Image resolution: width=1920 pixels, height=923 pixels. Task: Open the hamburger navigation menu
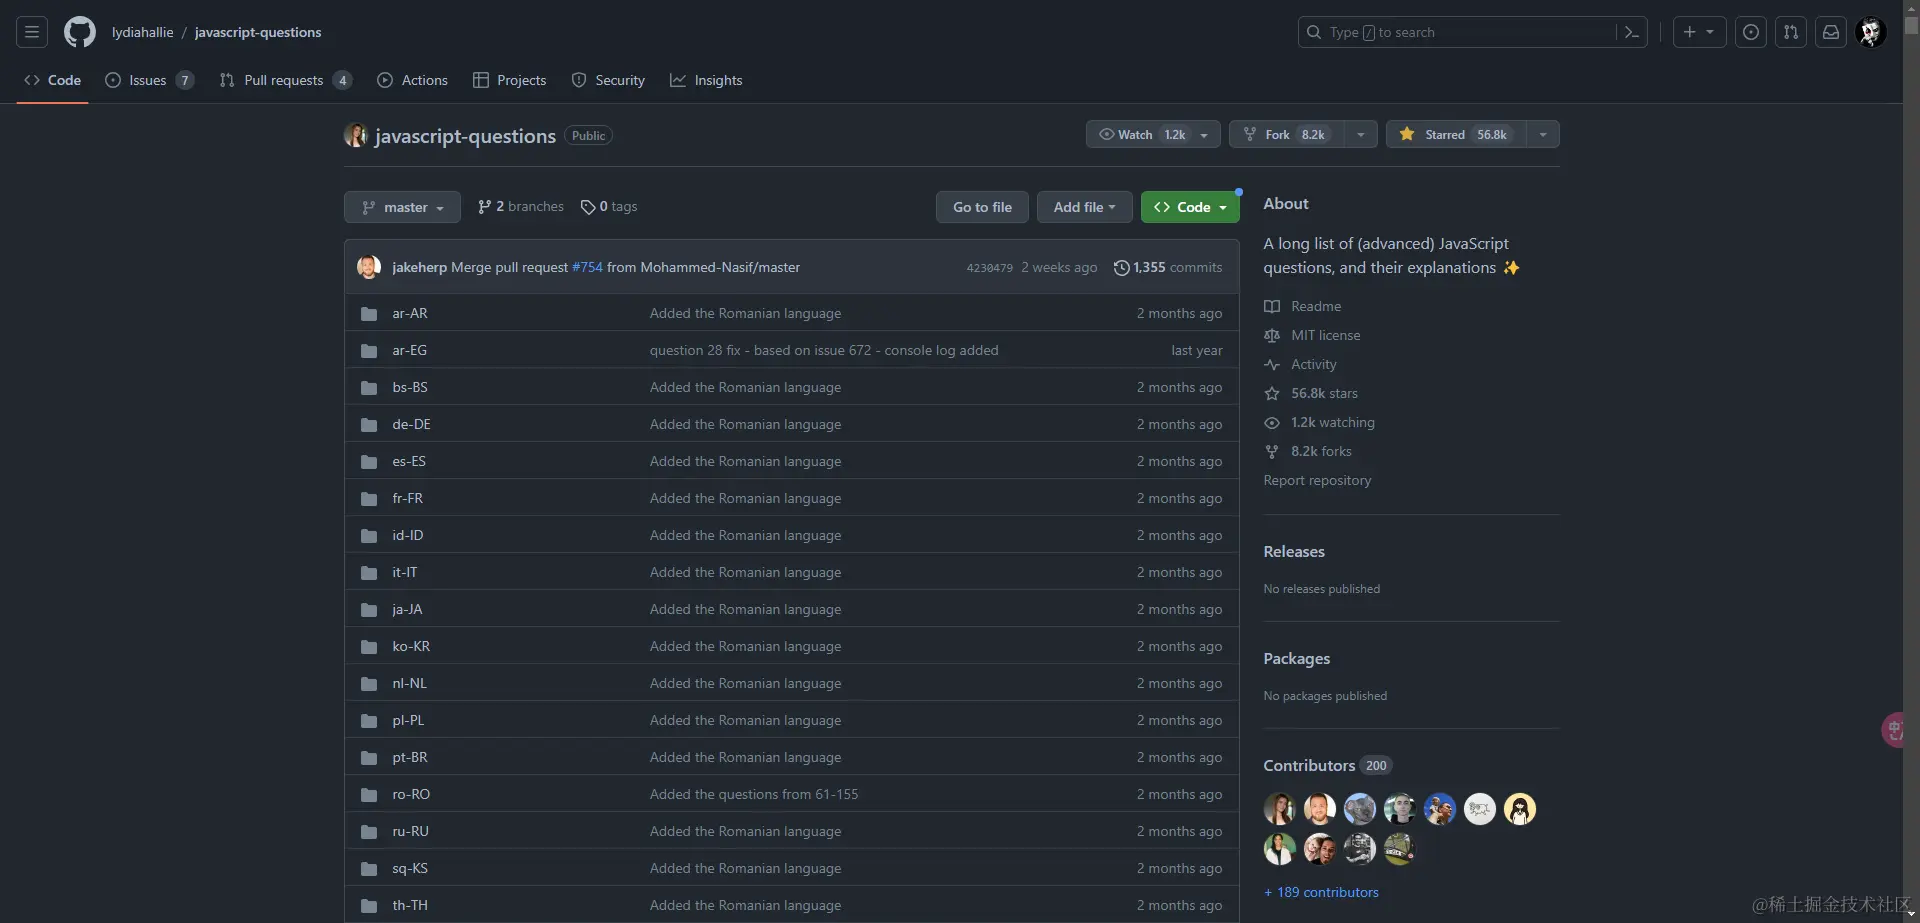click(32, 32)
